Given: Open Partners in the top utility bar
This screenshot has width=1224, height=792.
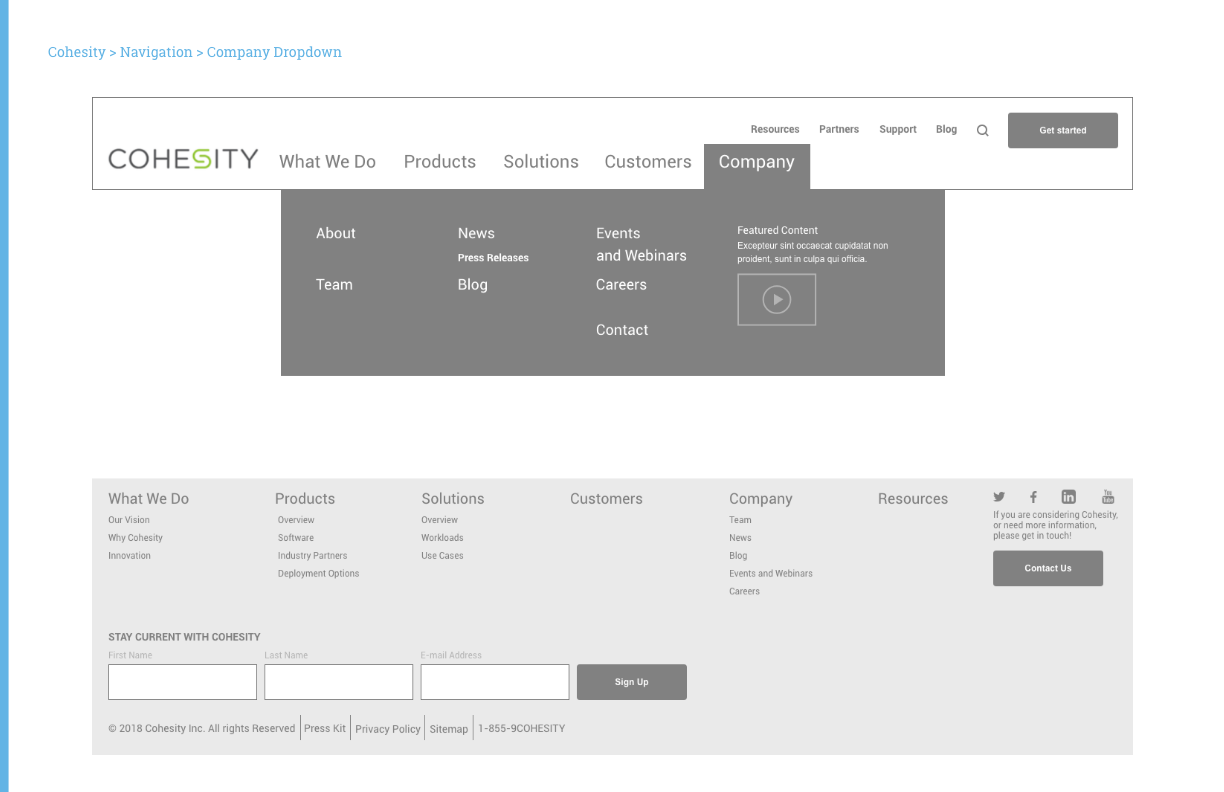Looking at the screenshot, I should point(839,129).
